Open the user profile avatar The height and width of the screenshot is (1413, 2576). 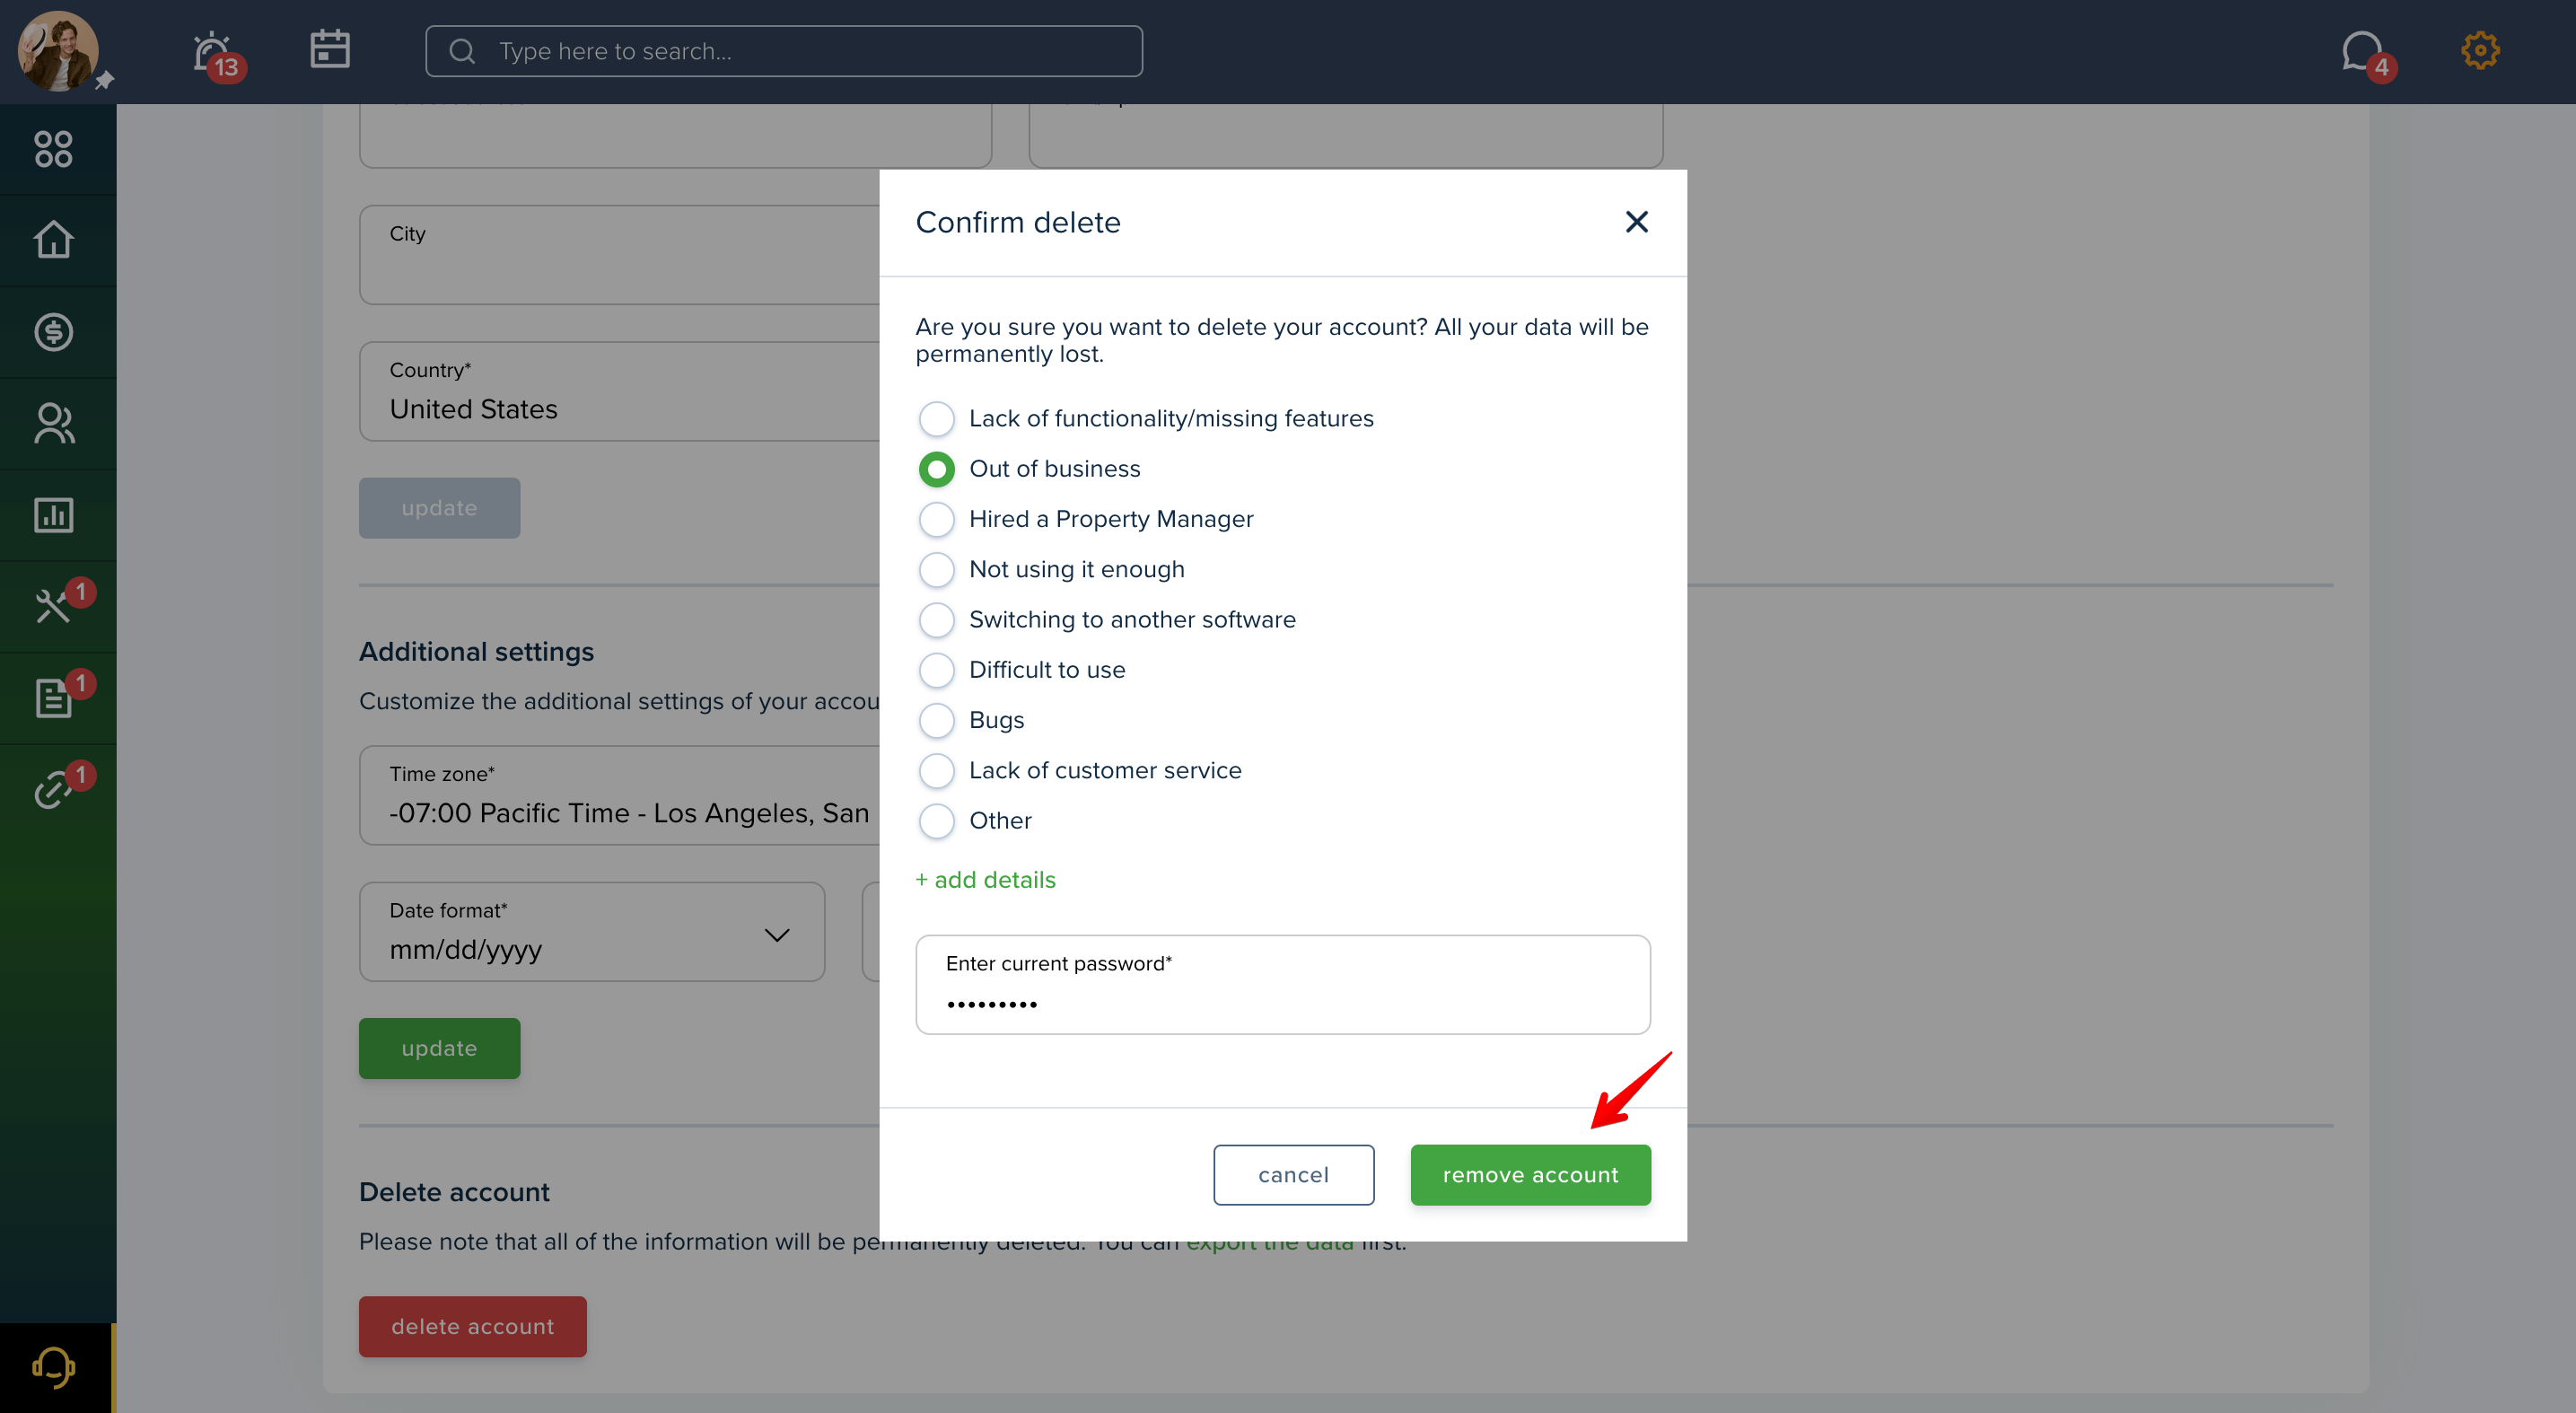(x=58, y=51)
